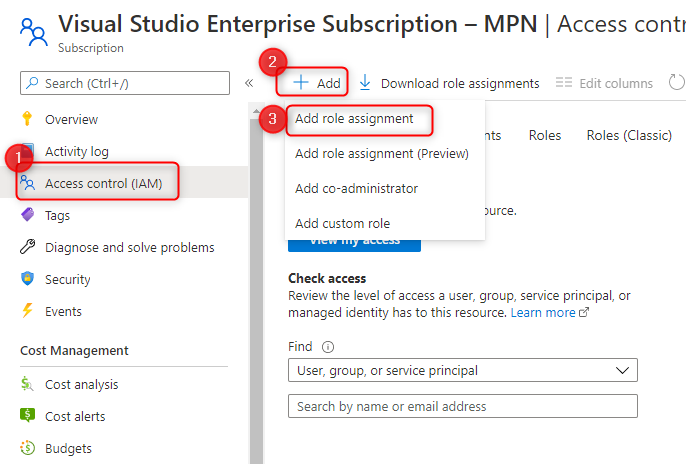The height and width of the screenshot is (464, 686).
Task: Click the Search by name or email address field
Action: pyautogui.click(x=462, y=406)
